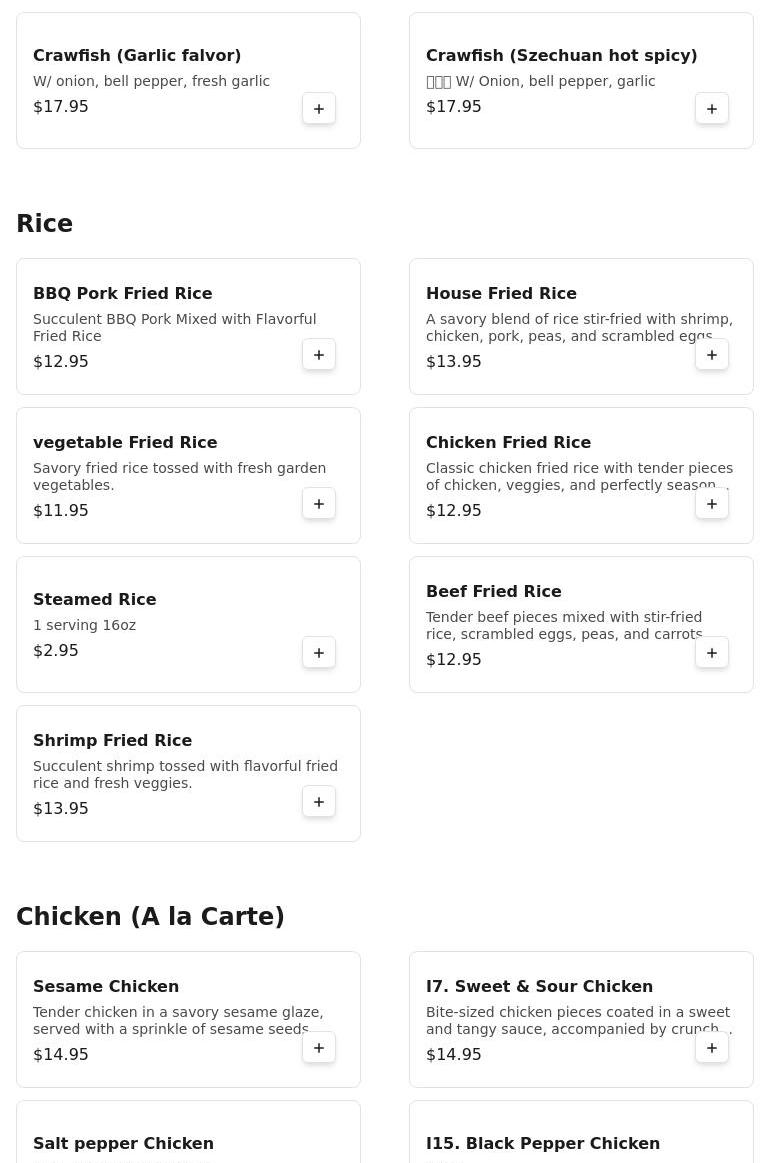The image size is (770, 1163).
Task: Click plus button for vegetable Fried Rice
Action: [319, 504]
